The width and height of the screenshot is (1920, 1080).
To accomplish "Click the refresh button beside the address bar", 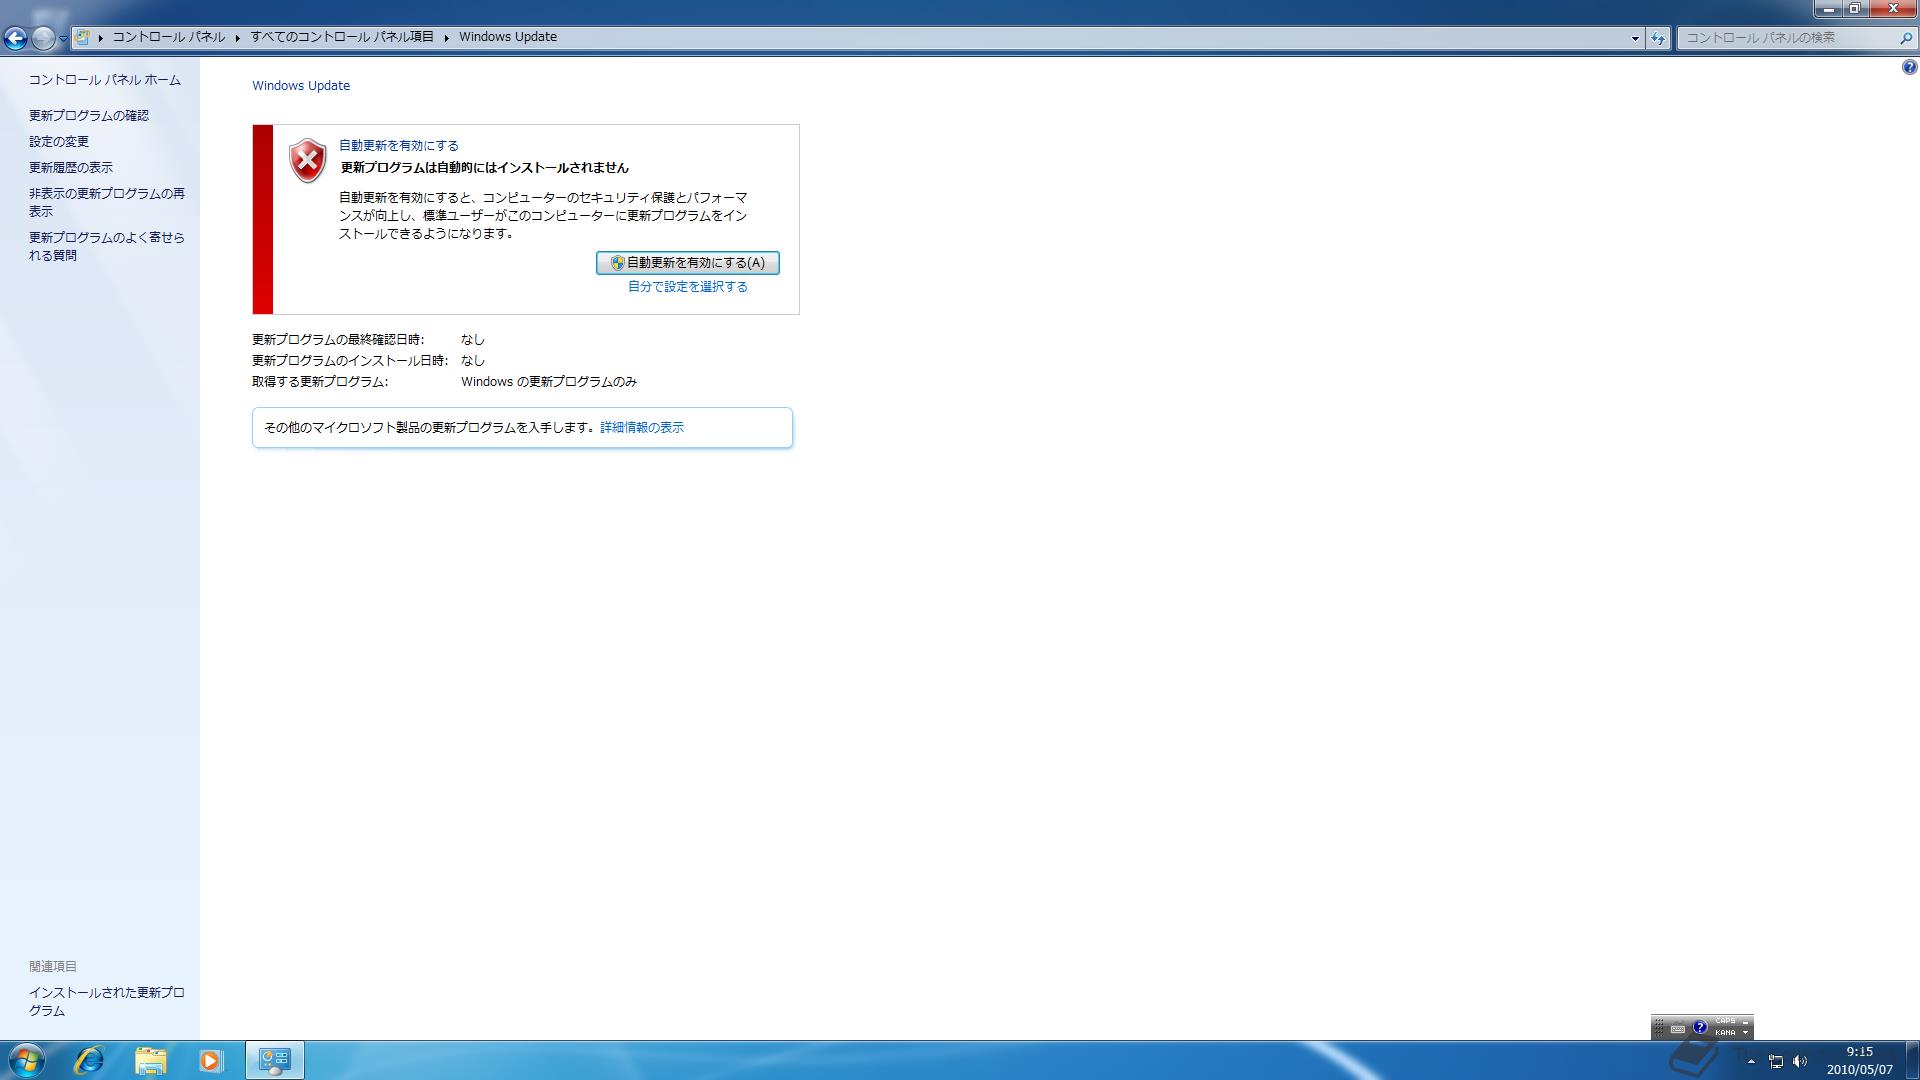I will tap(1658, 38).
